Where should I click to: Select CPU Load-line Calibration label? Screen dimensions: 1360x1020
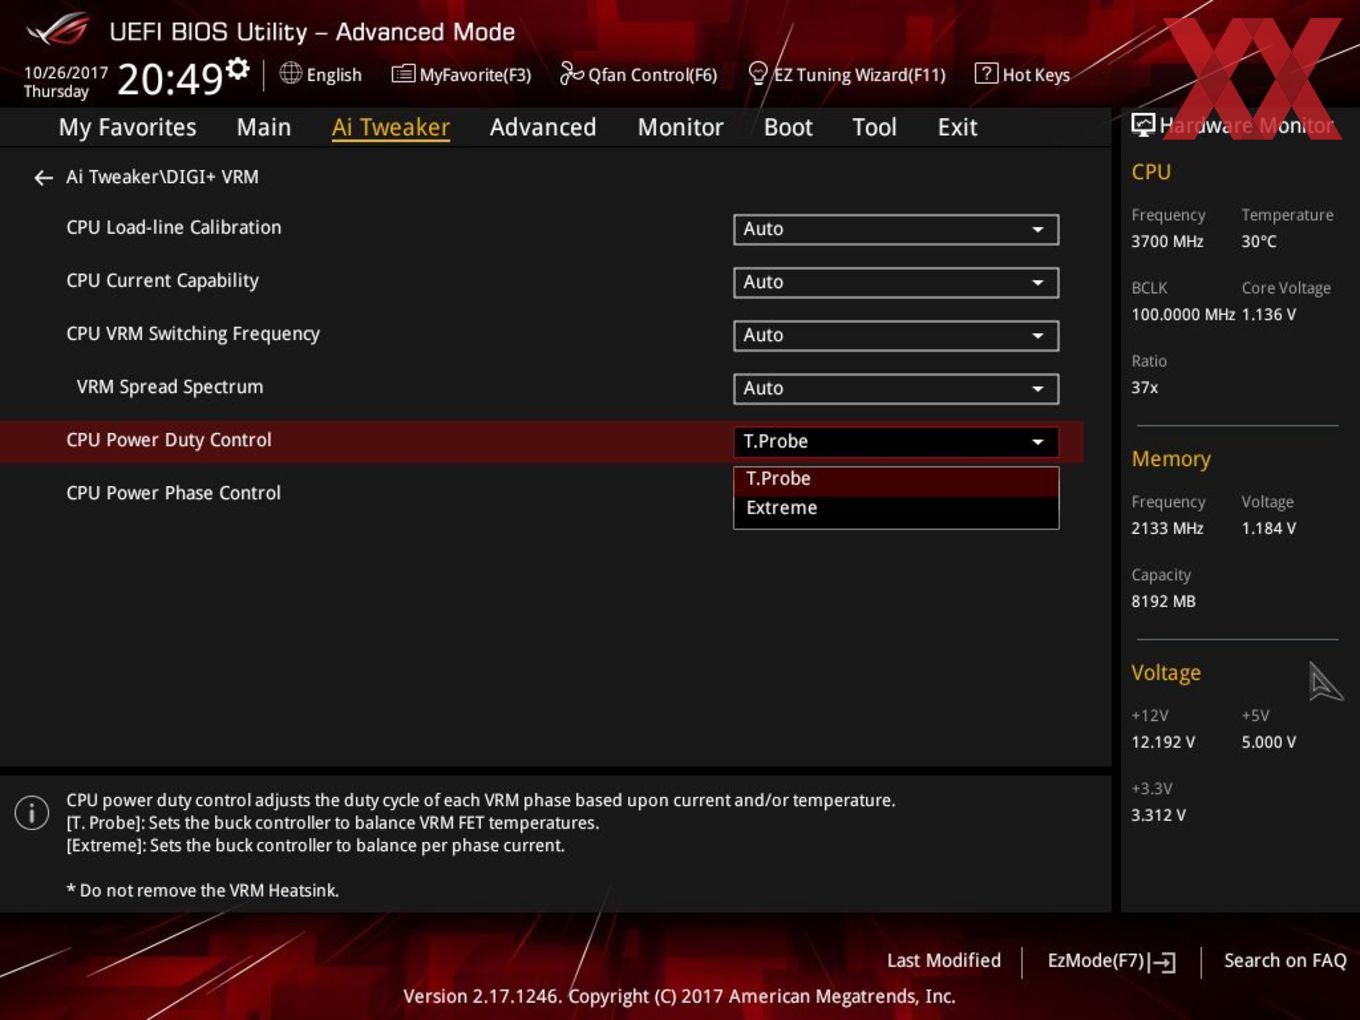[174, 227]
